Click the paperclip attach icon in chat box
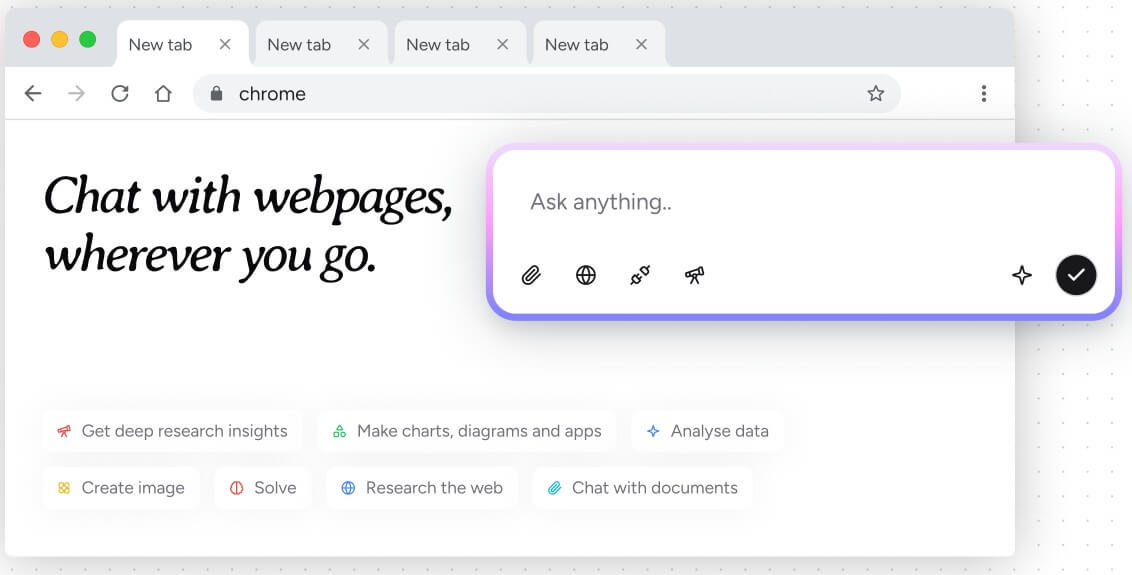 pyautogui.click(x=531, y=275)
